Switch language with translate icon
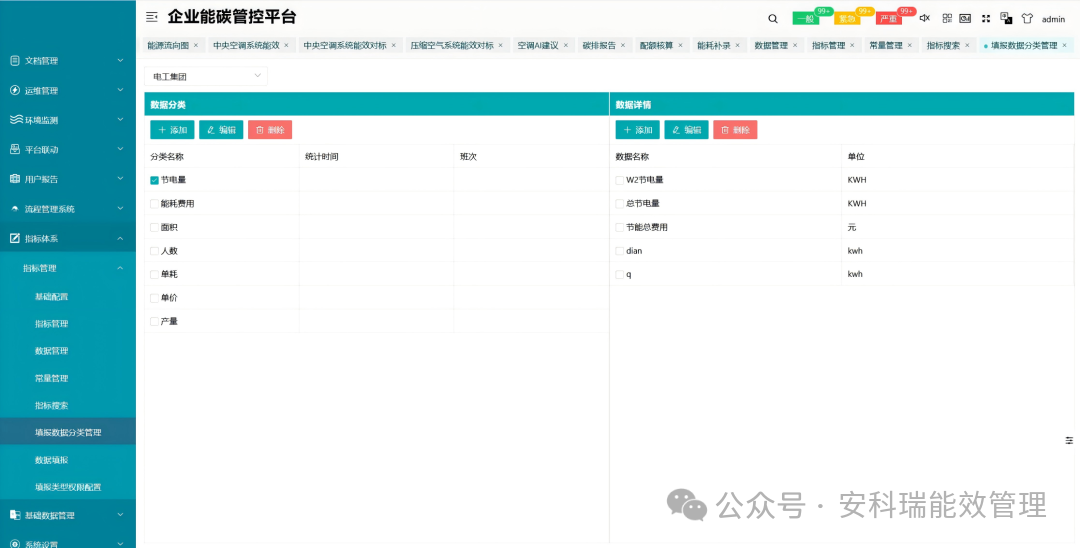 (1006, 19)
